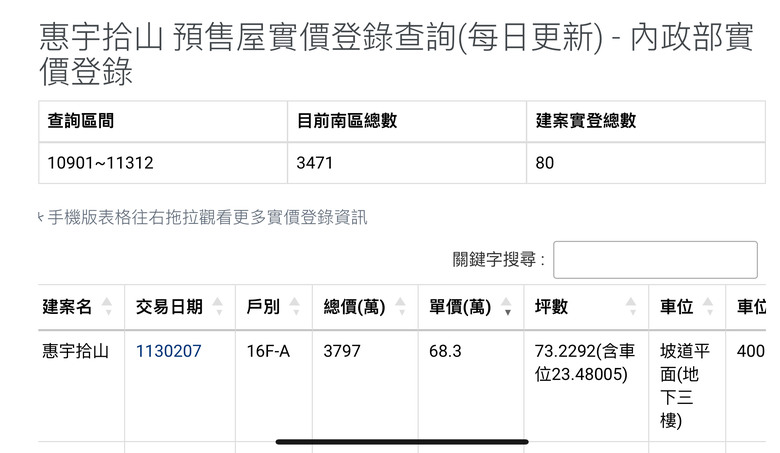
Task: Sort table by 戶別 column
Action: (x=274, y=307)
